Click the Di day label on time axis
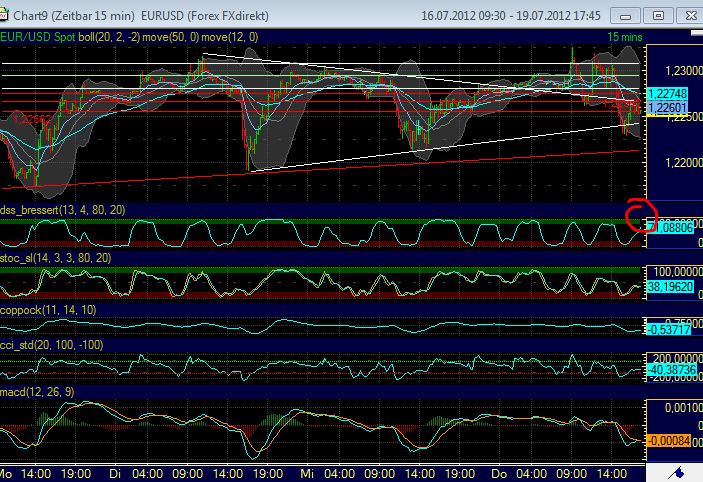 coord(115,474)
